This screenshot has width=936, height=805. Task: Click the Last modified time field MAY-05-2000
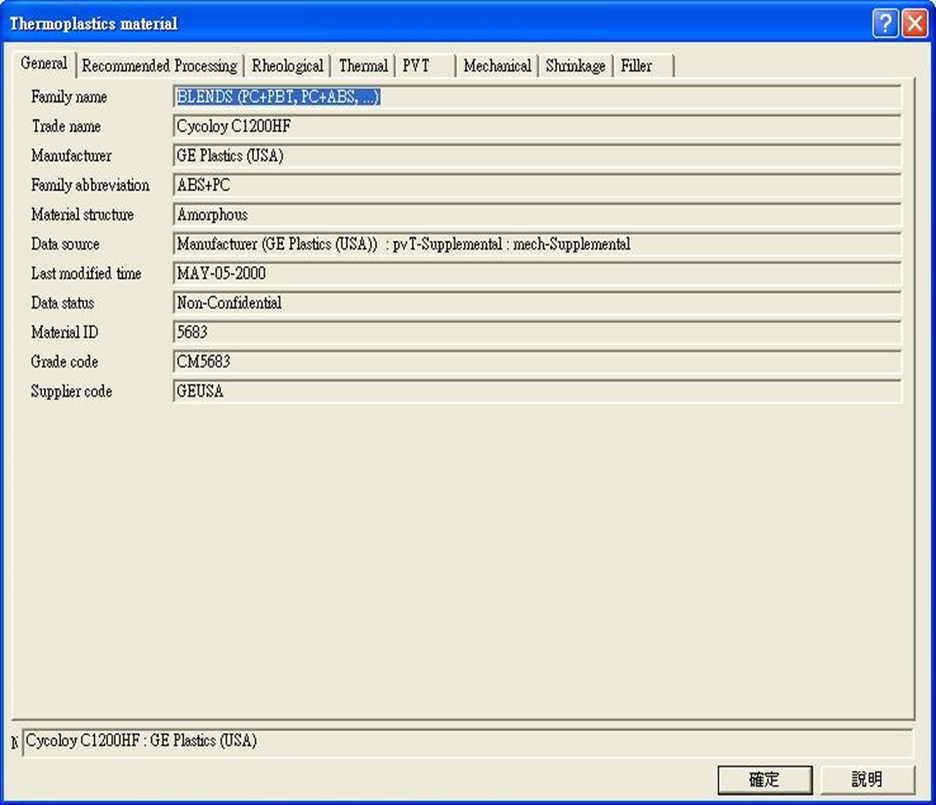tap(537, 273)
